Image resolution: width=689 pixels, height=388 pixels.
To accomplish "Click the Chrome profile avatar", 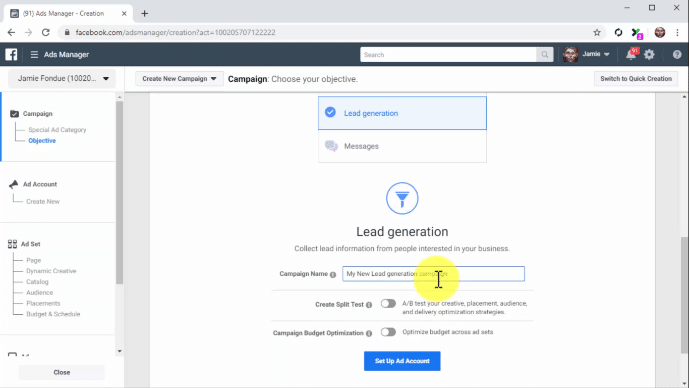I will coord(660,32).
